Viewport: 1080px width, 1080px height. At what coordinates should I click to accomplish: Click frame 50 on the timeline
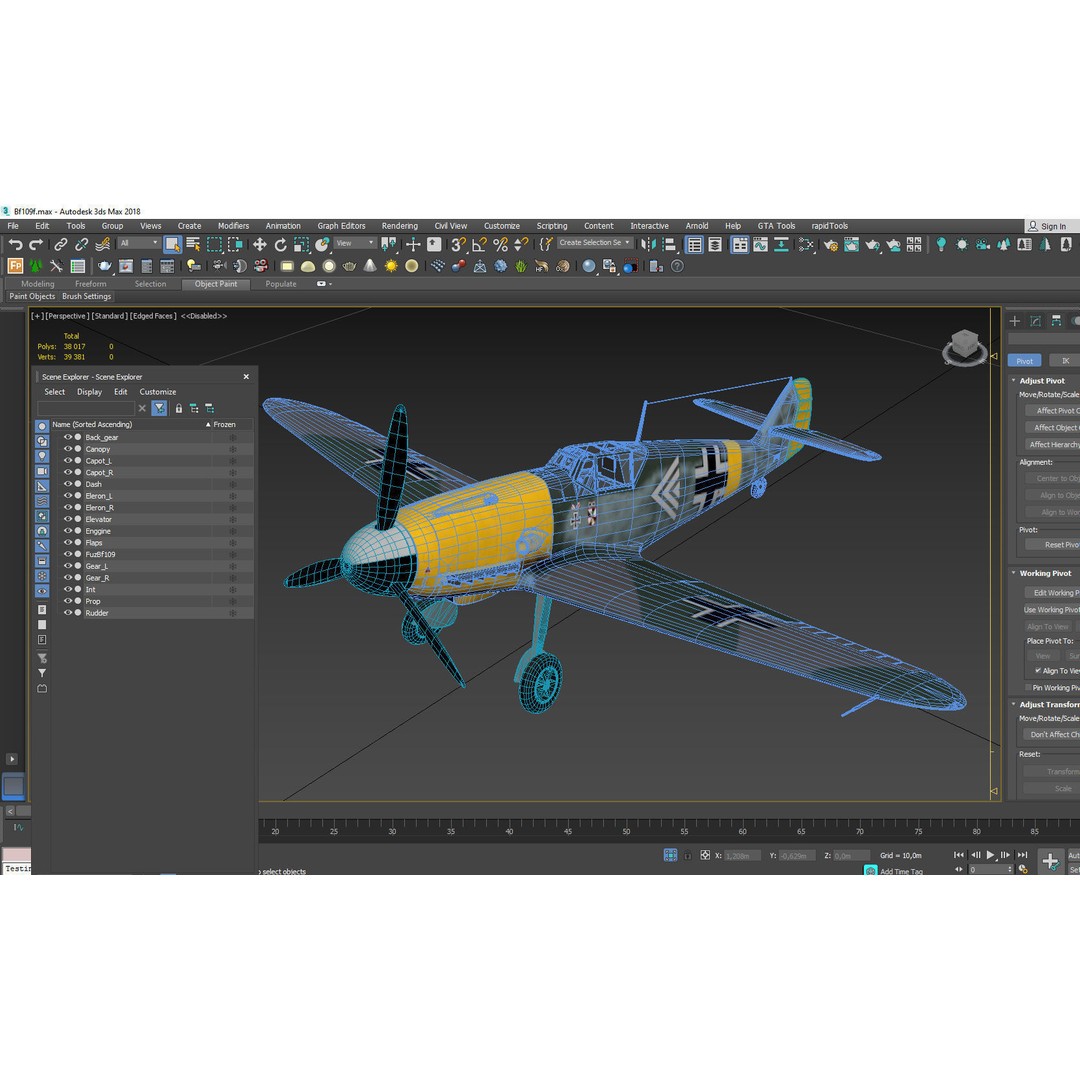tap(626, 829)
